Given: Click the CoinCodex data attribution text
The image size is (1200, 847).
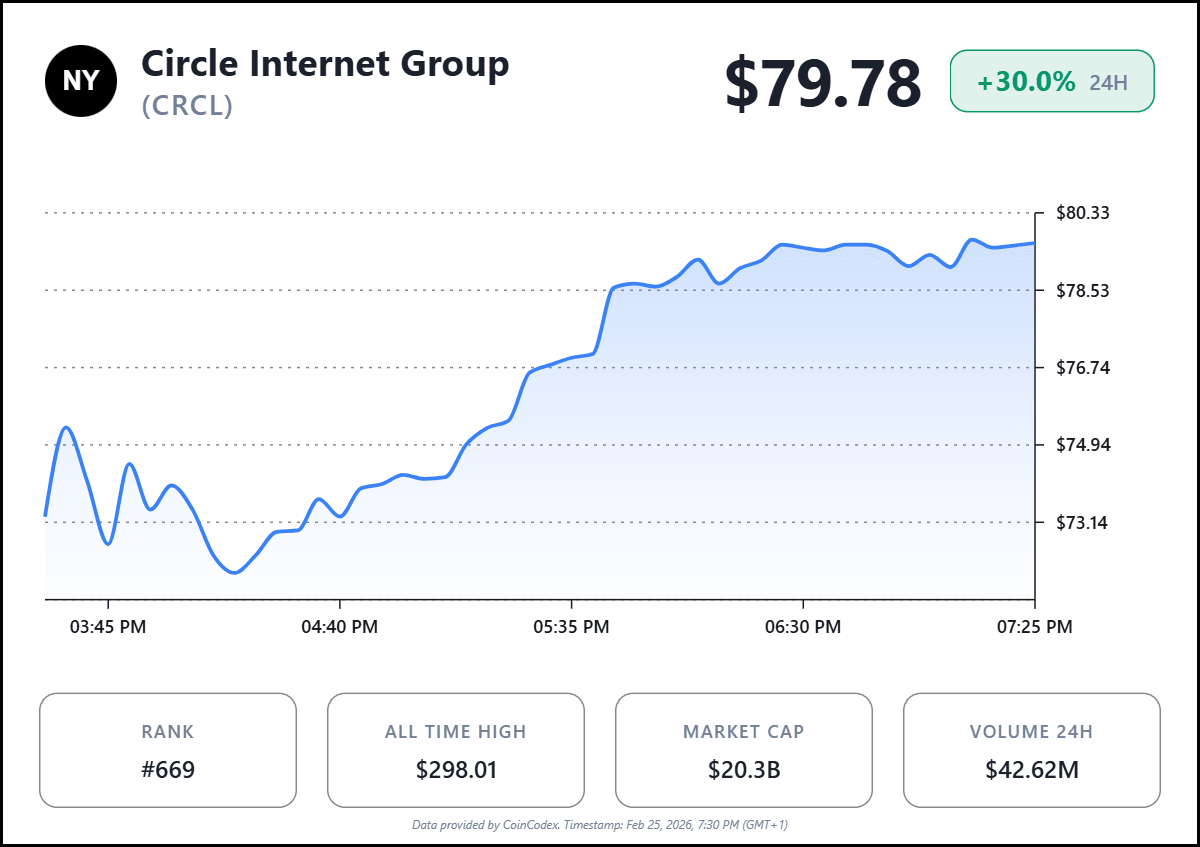Looking at the screenshot, I should pyautogui.click(x=600, y=825).
